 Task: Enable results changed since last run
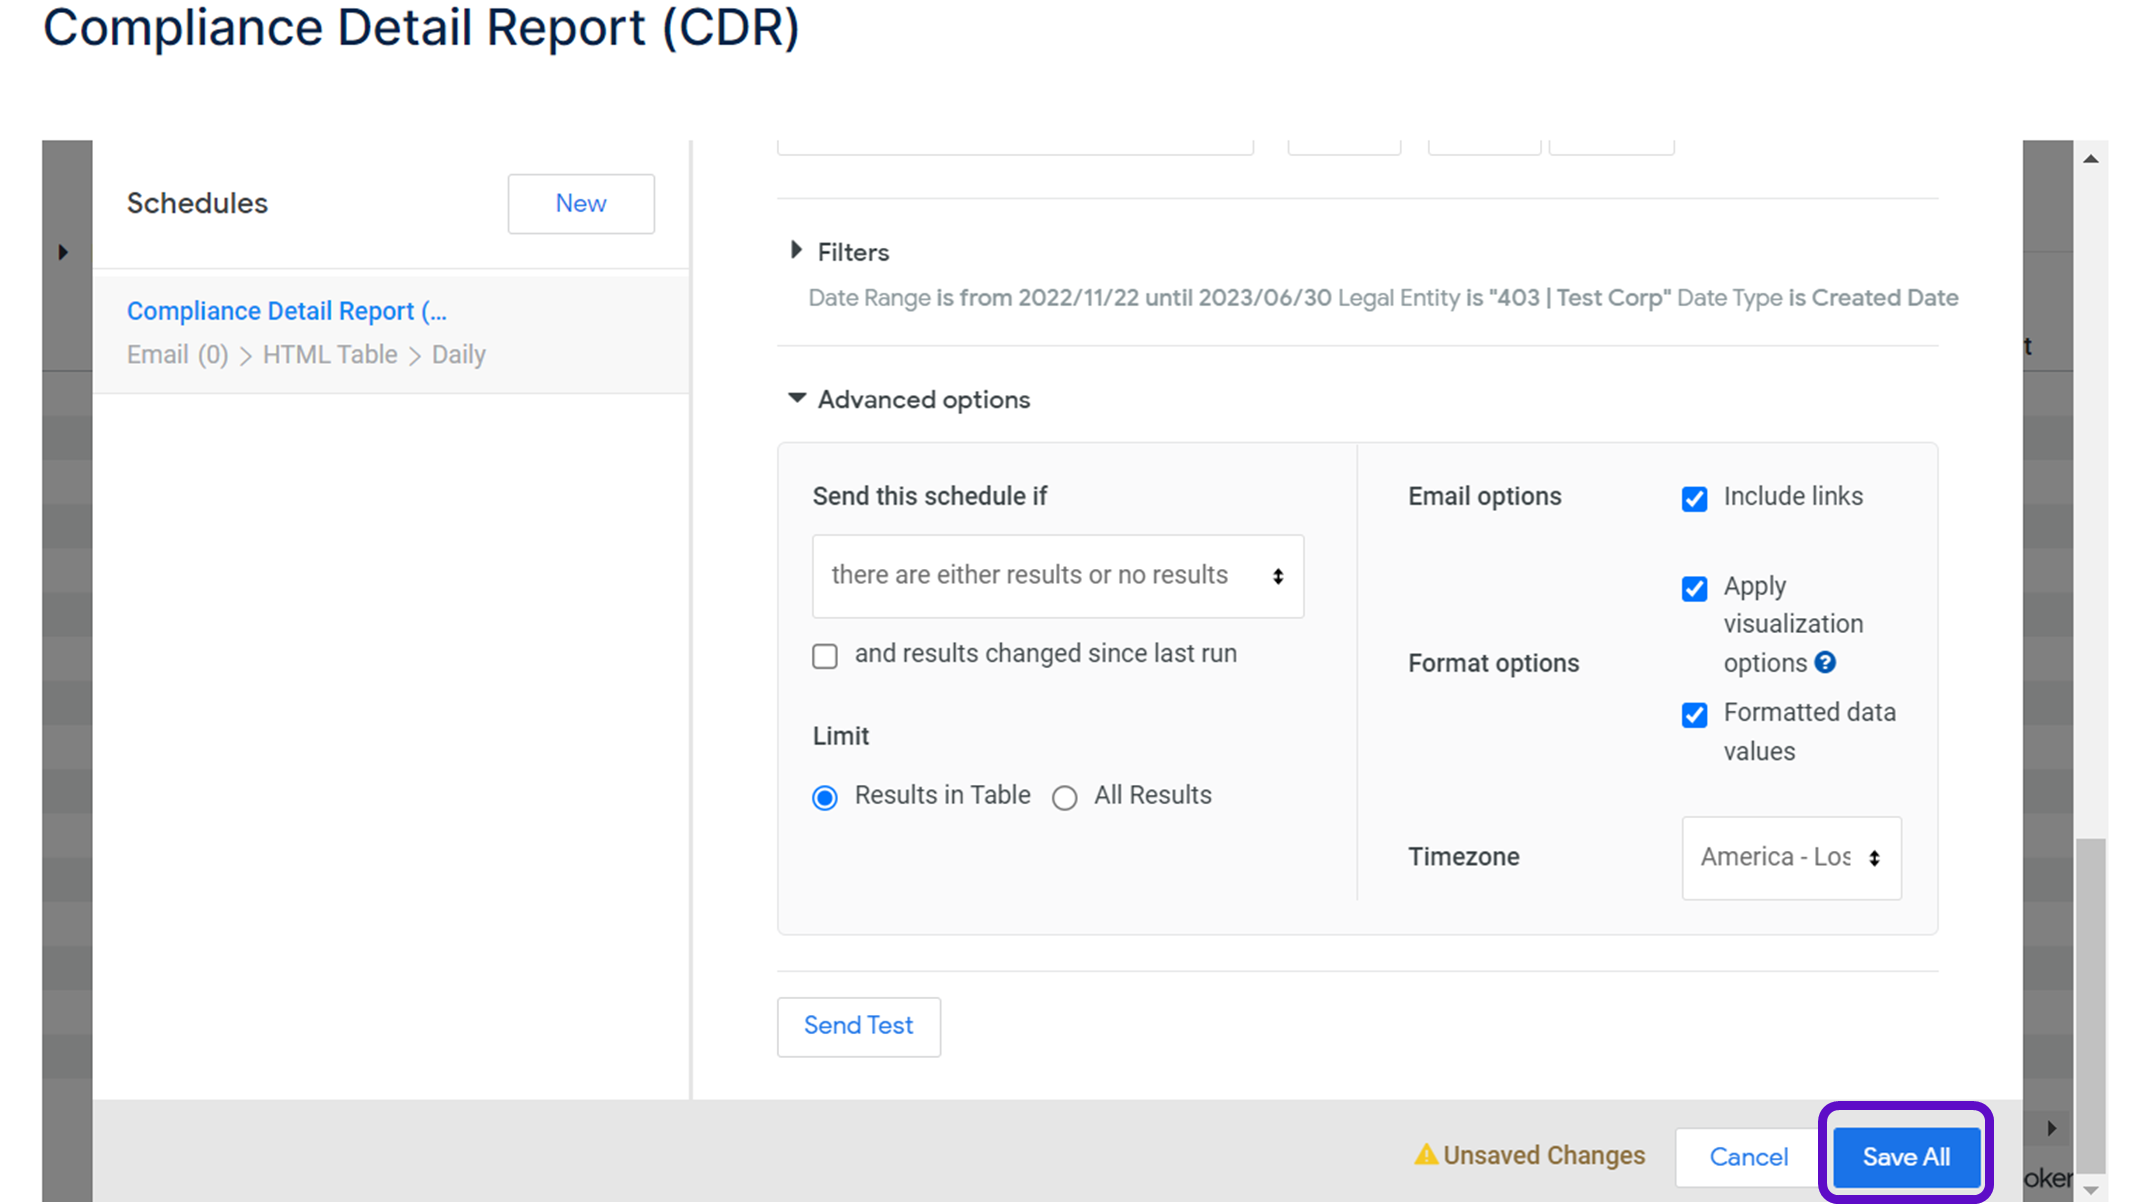click(825, 656)
